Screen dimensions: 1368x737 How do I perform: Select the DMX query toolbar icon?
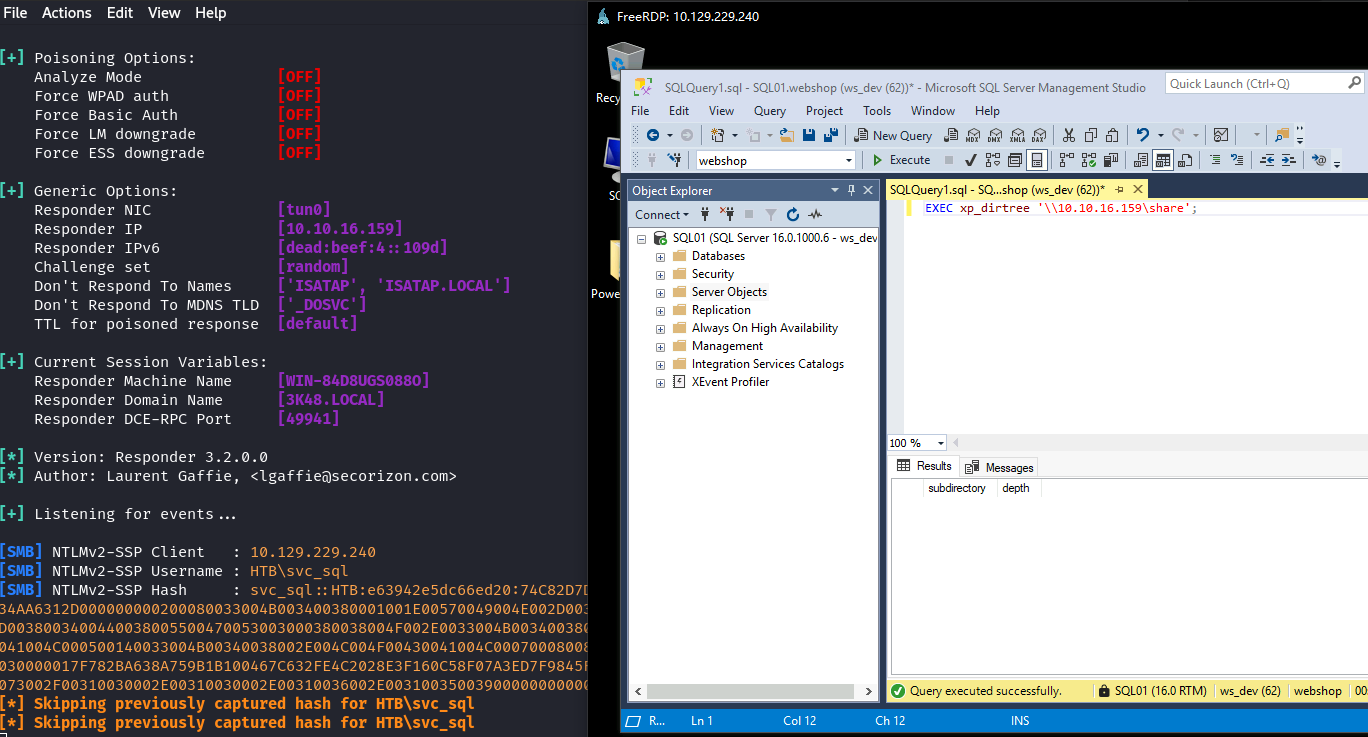pos(995,135)
